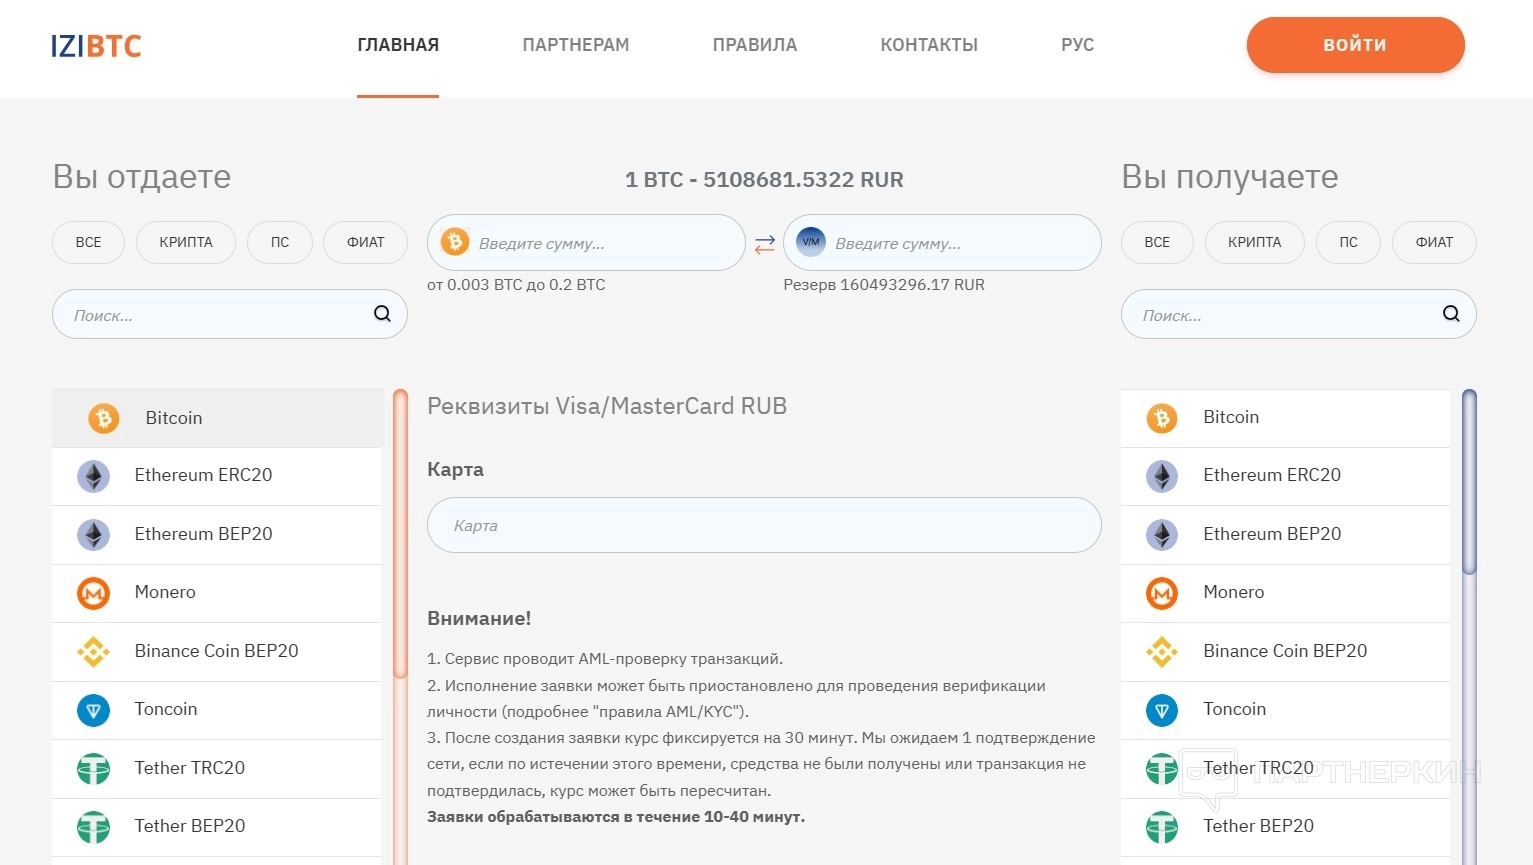The image size is (1533, 865).
Task: Swap currencies with the exchange arrows icon
Action: tap(765, 244)
